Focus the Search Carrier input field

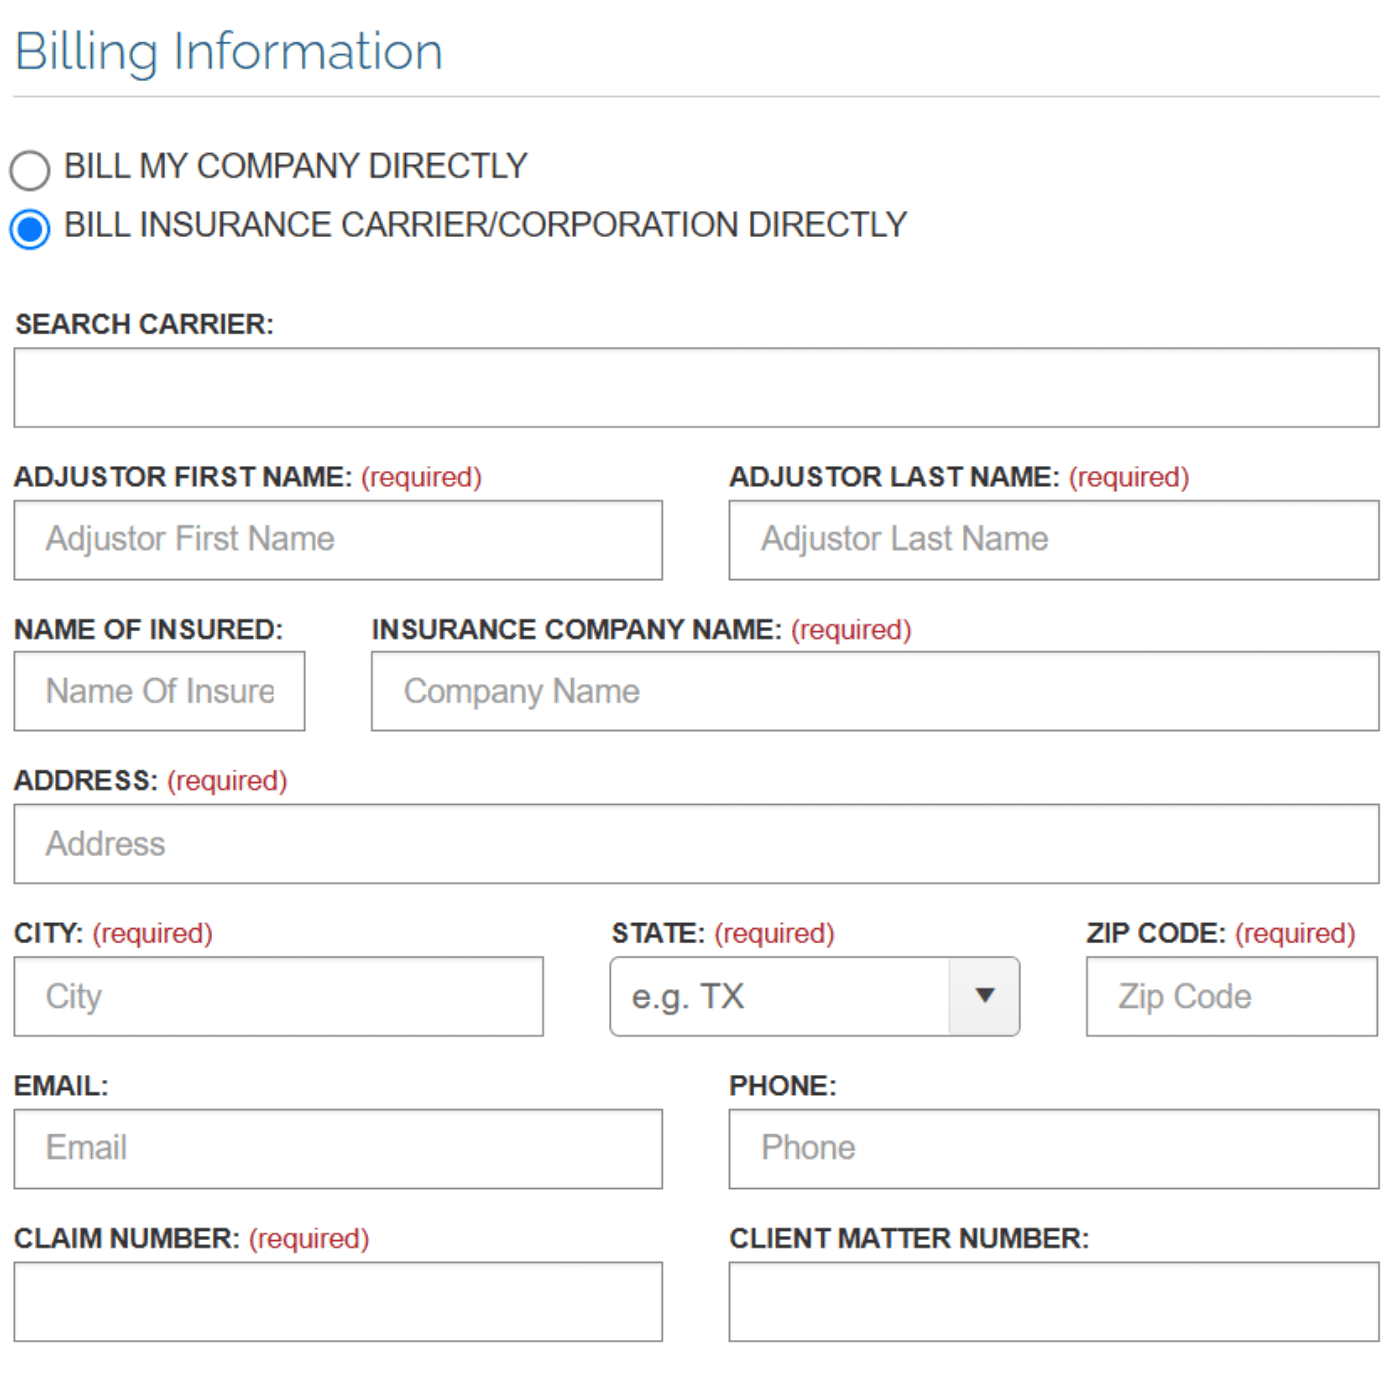click(696, 388)
